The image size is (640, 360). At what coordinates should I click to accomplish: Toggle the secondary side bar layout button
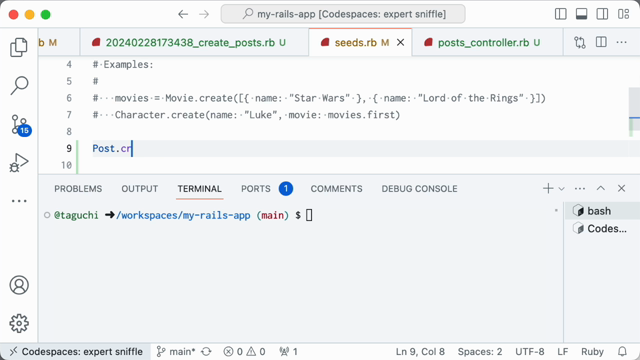point(602,14)
